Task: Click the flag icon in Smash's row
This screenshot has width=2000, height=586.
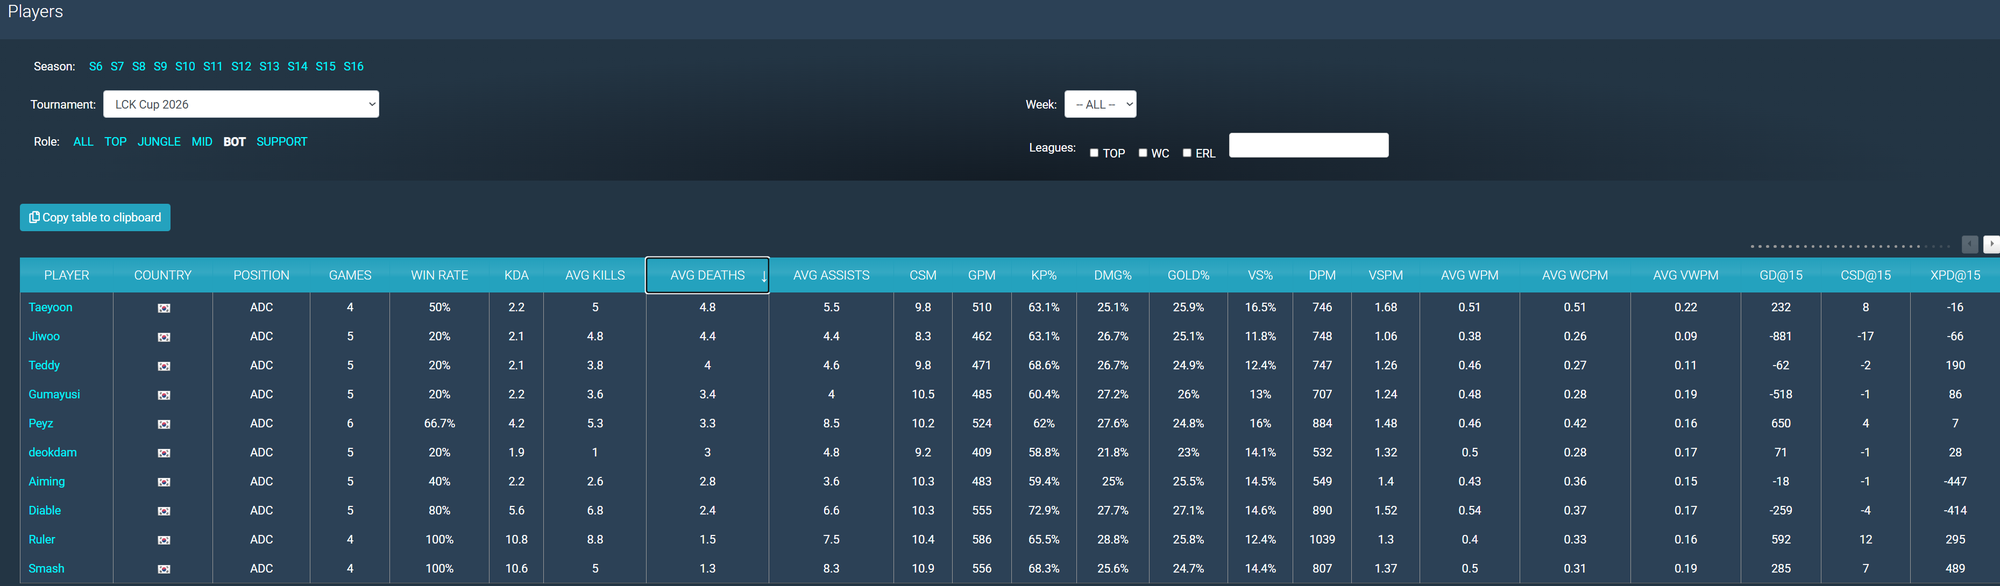Action: [x=163, y=569]
